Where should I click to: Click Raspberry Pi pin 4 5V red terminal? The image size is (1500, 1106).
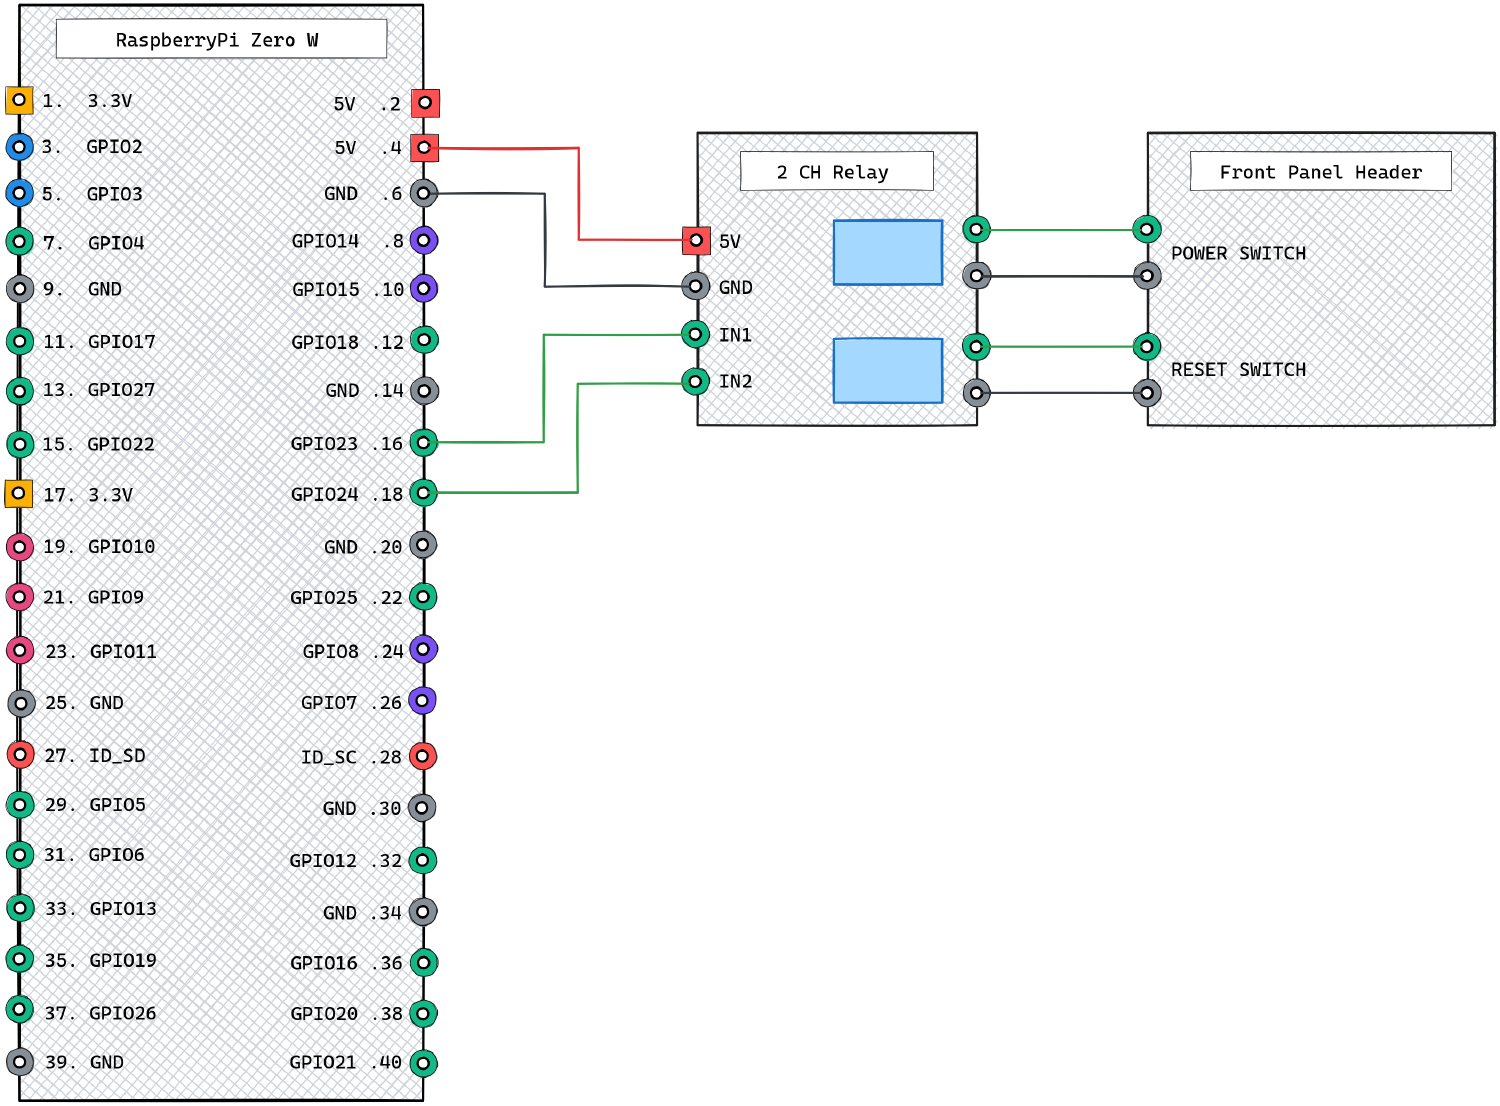[425, 148]
